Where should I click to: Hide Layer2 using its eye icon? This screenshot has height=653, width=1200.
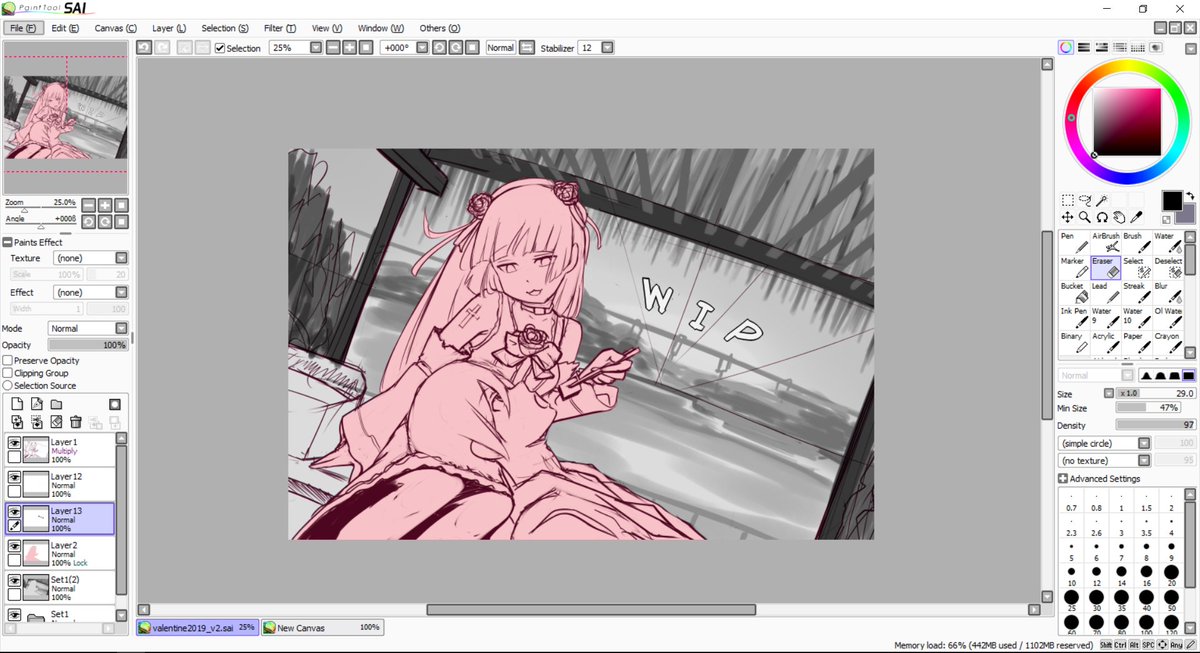15,546
